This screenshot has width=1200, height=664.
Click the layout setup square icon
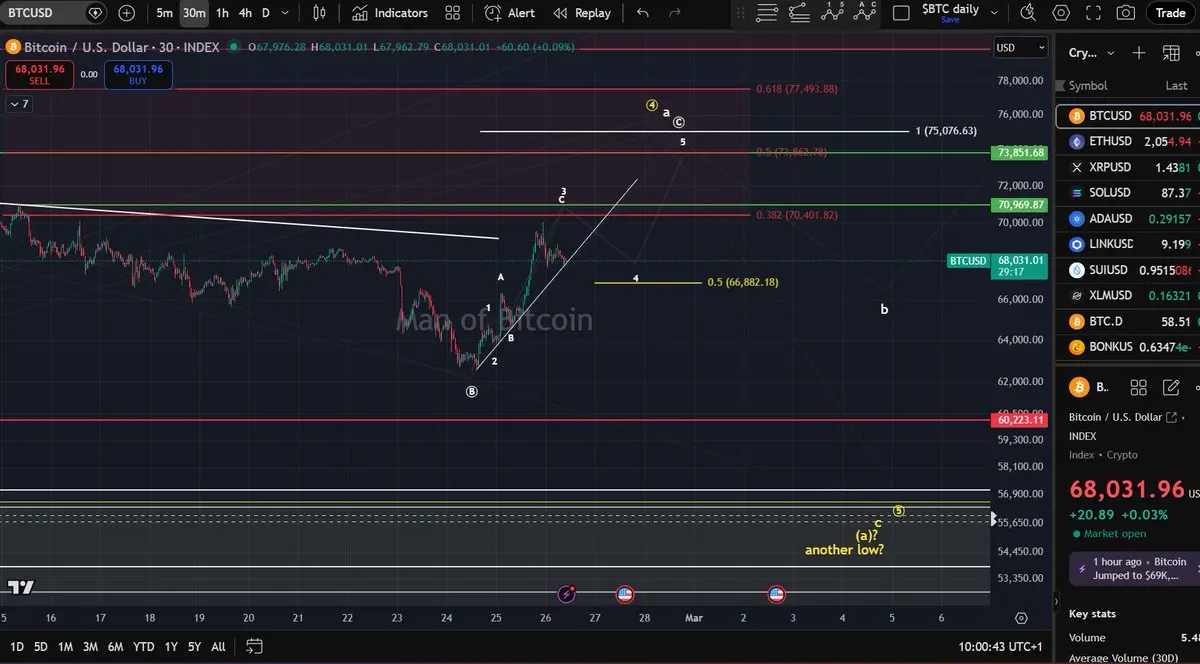(901, 13)
